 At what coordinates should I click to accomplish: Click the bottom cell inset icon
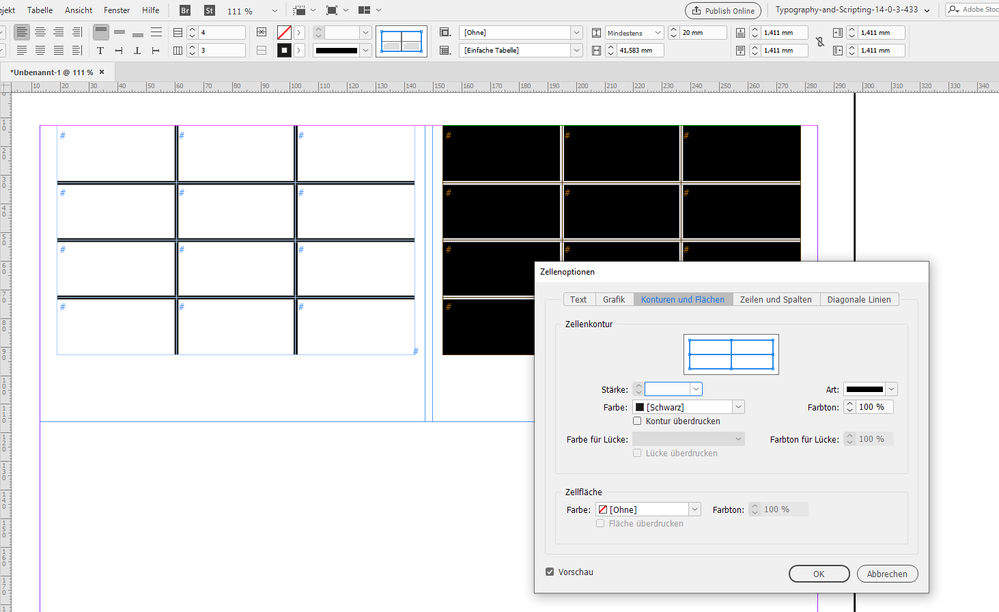(740, 50)
